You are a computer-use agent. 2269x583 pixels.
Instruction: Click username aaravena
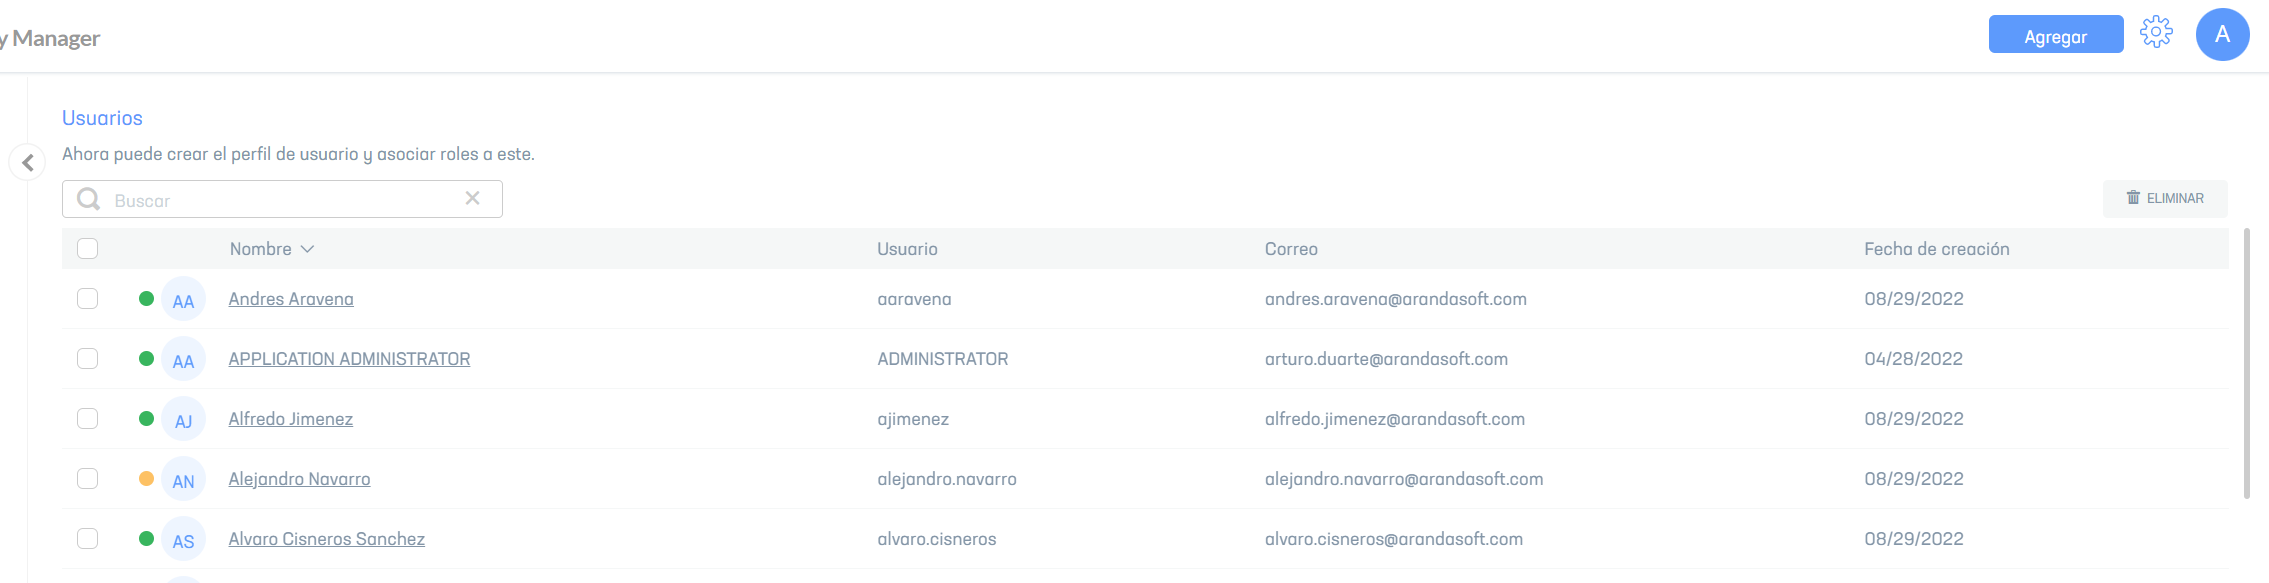tap(914, 299)
